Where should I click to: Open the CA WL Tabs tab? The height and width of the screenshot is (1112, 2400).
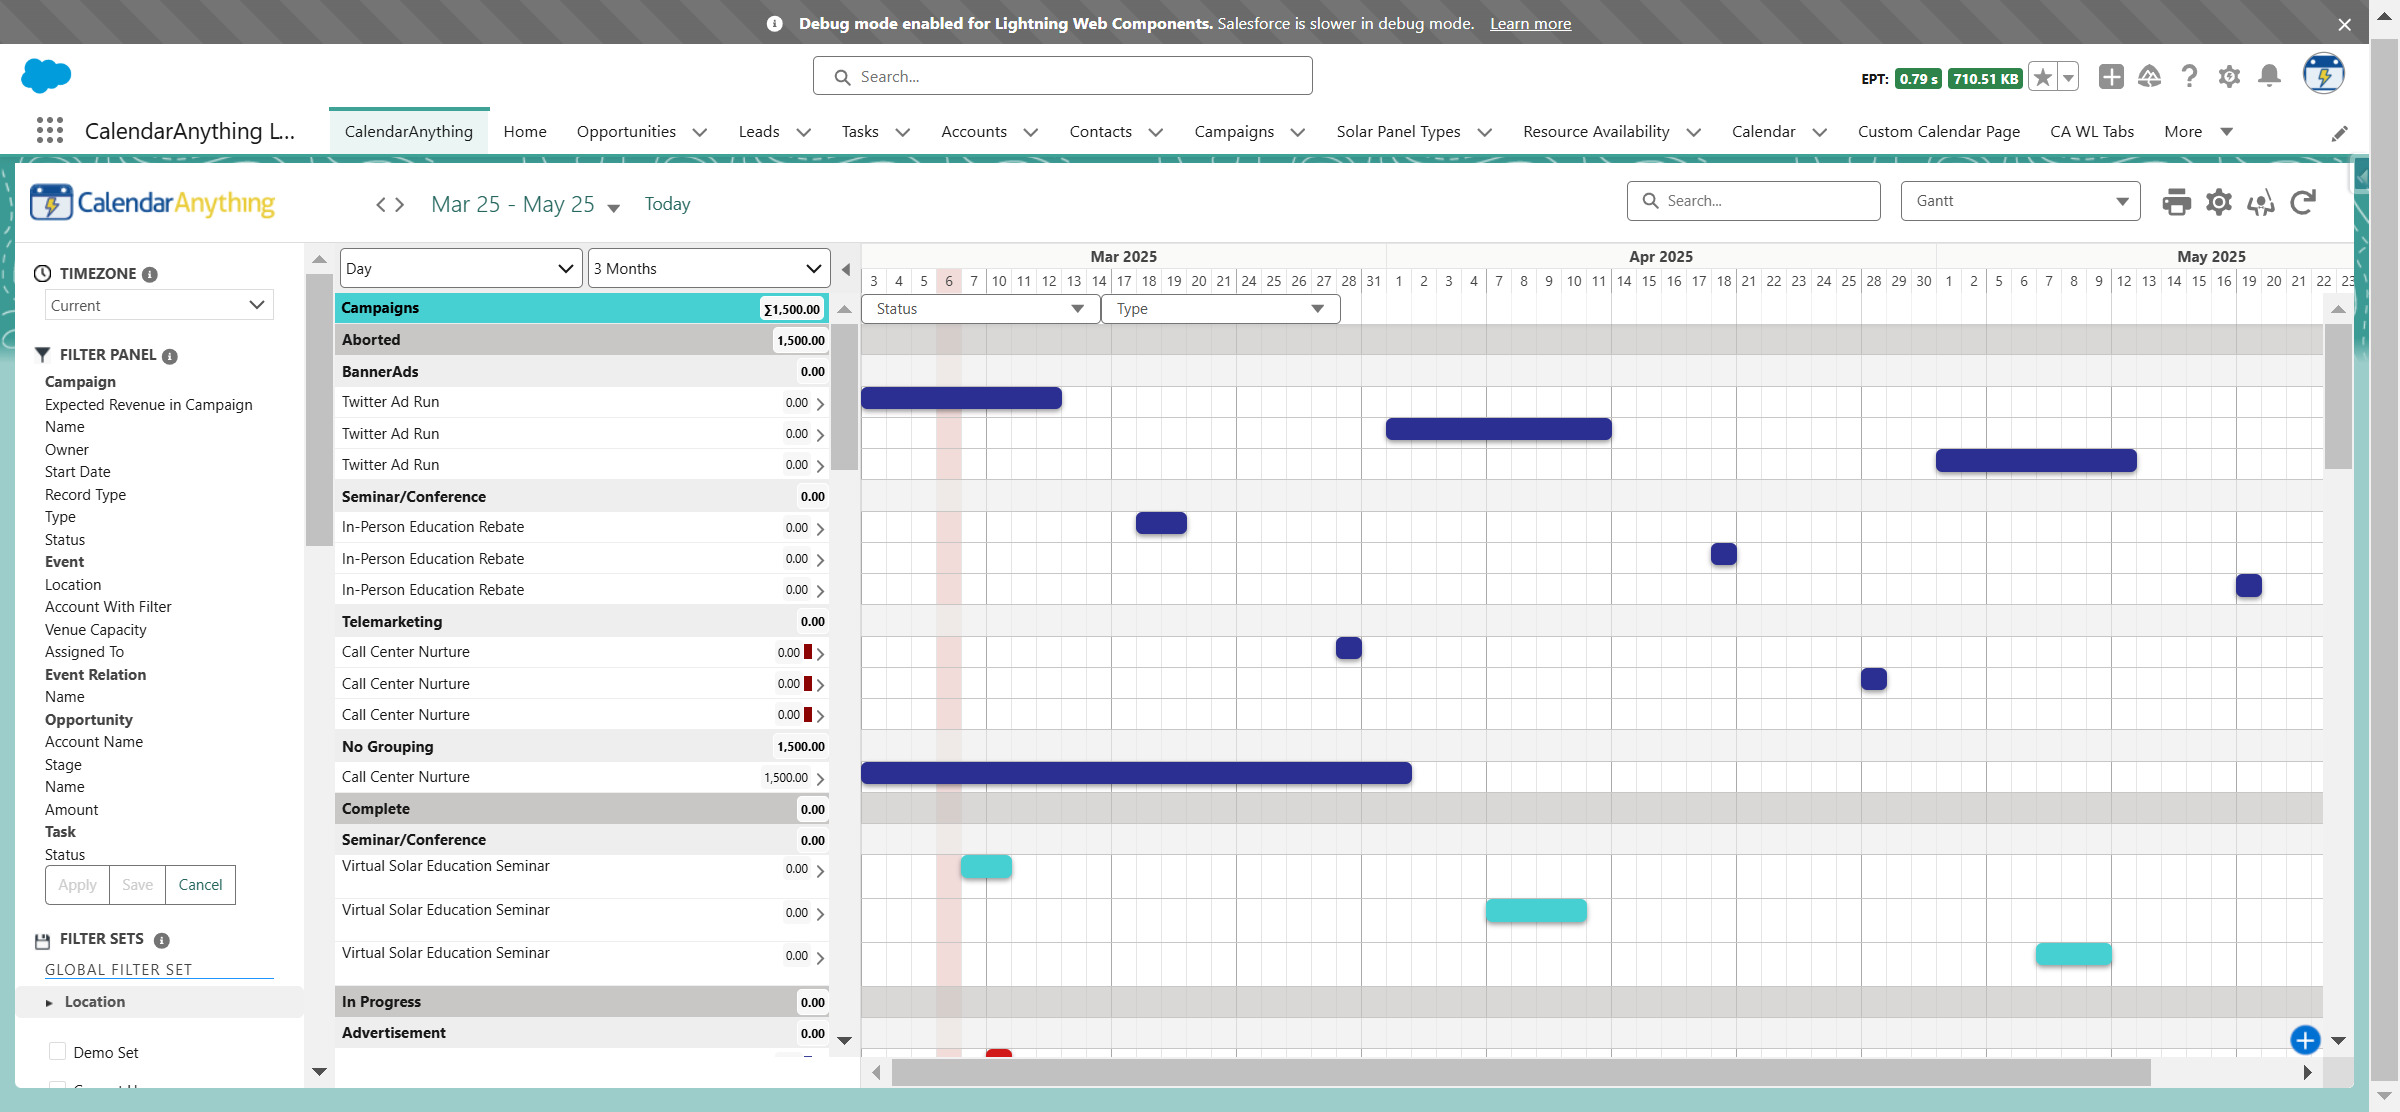coord(2092,132)
